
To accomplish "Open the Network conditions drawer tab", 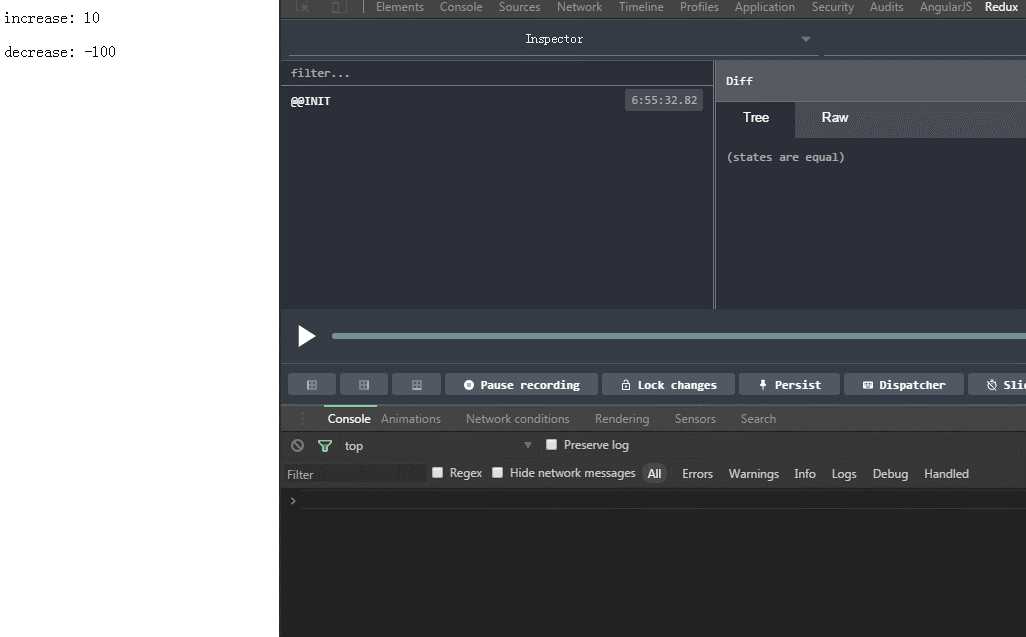I will [518, 419].
